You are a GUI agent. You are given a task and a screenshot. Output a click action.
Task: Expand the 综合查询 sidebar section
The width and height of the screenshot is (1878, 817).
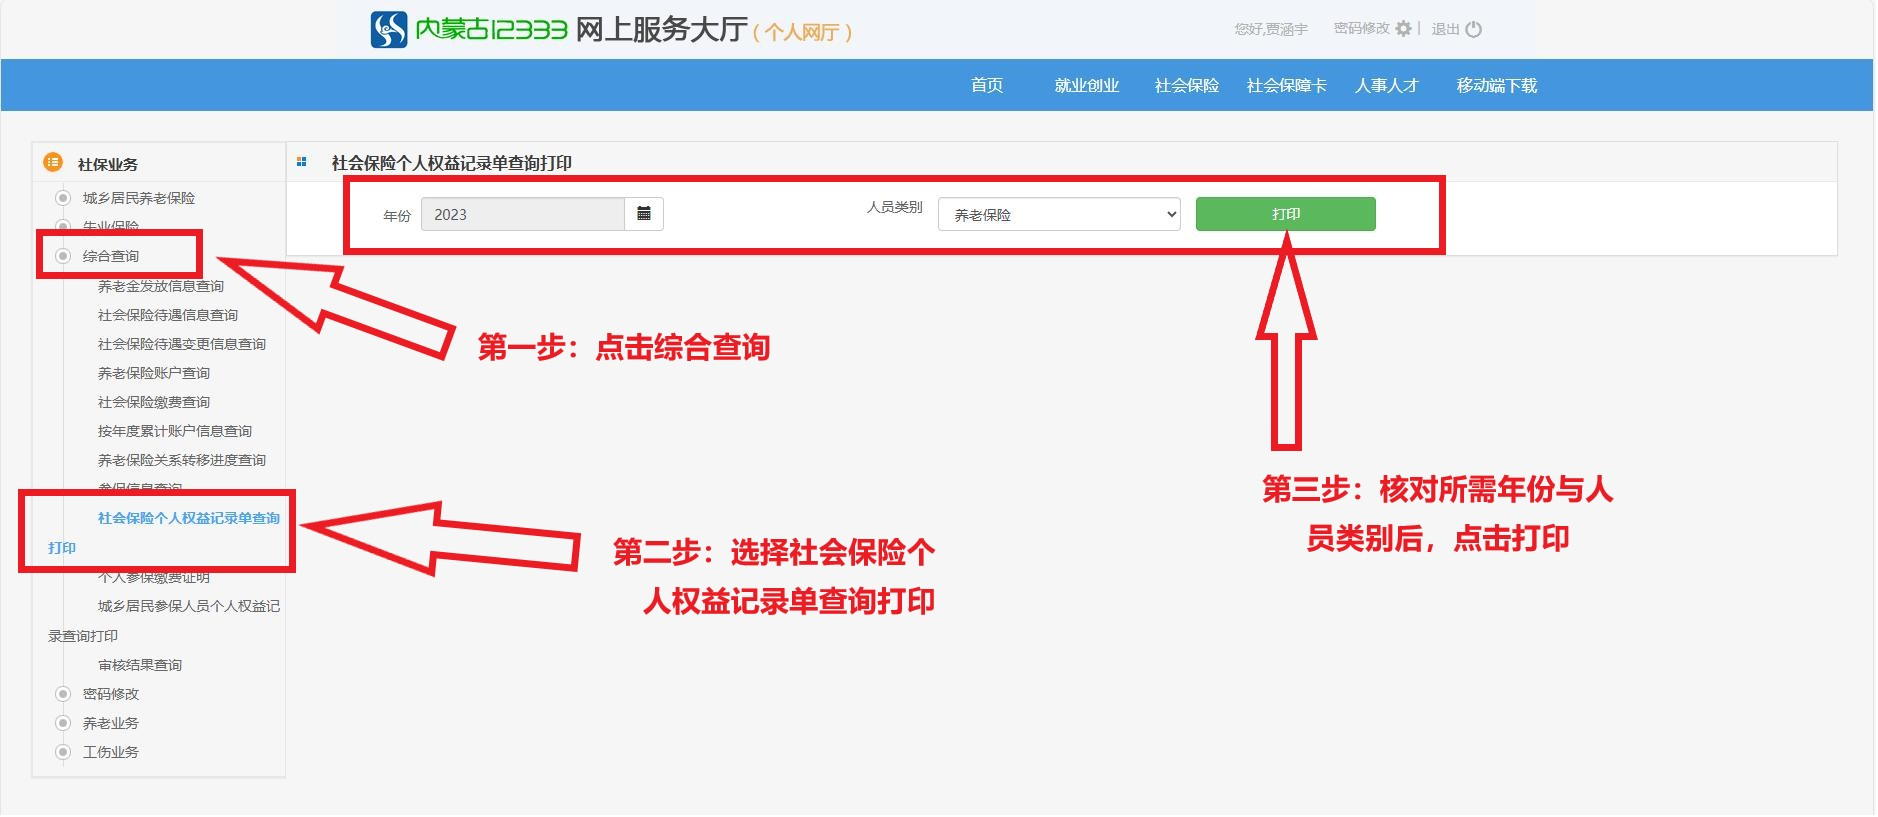(111, 256)
